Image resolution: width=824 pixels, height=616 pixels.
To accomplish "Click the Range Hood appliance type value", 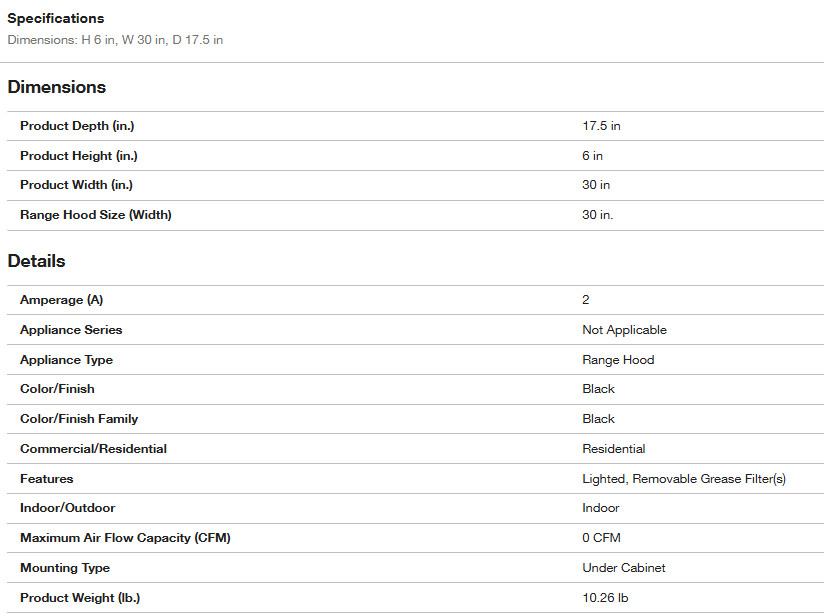I will click(x=618, y=360).
